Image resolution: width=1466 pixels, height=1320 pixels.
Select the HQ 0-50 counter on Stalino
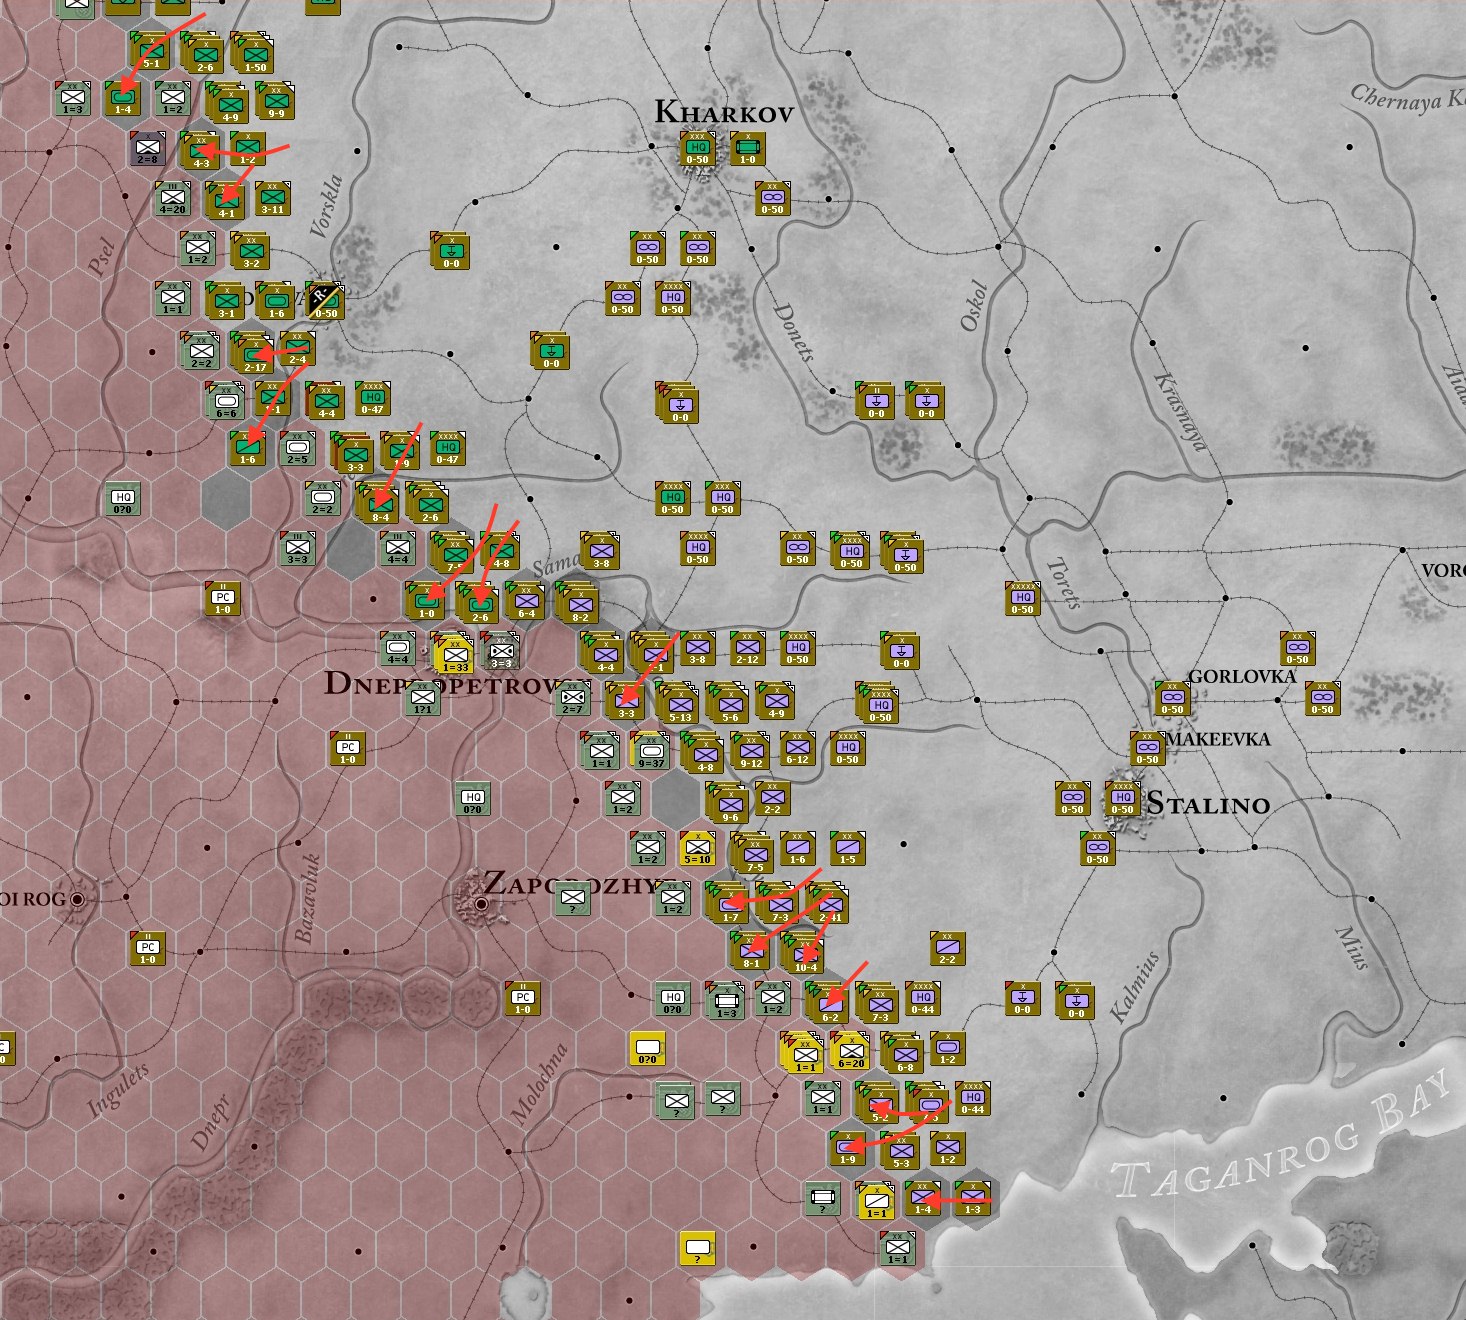click(x=1122, y=797)
